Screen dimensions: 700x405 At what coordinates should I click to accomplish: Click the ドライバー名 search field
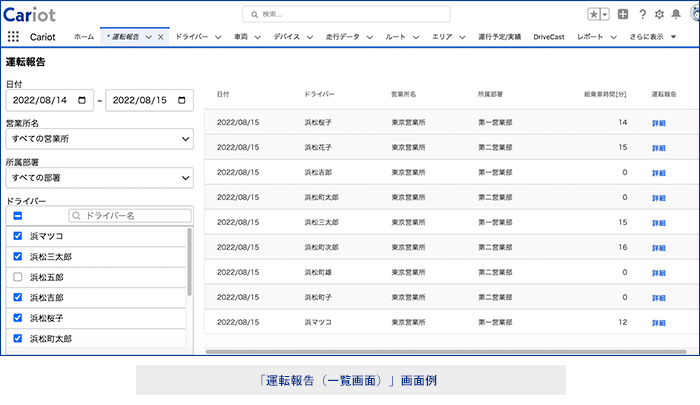pos(130,215)
